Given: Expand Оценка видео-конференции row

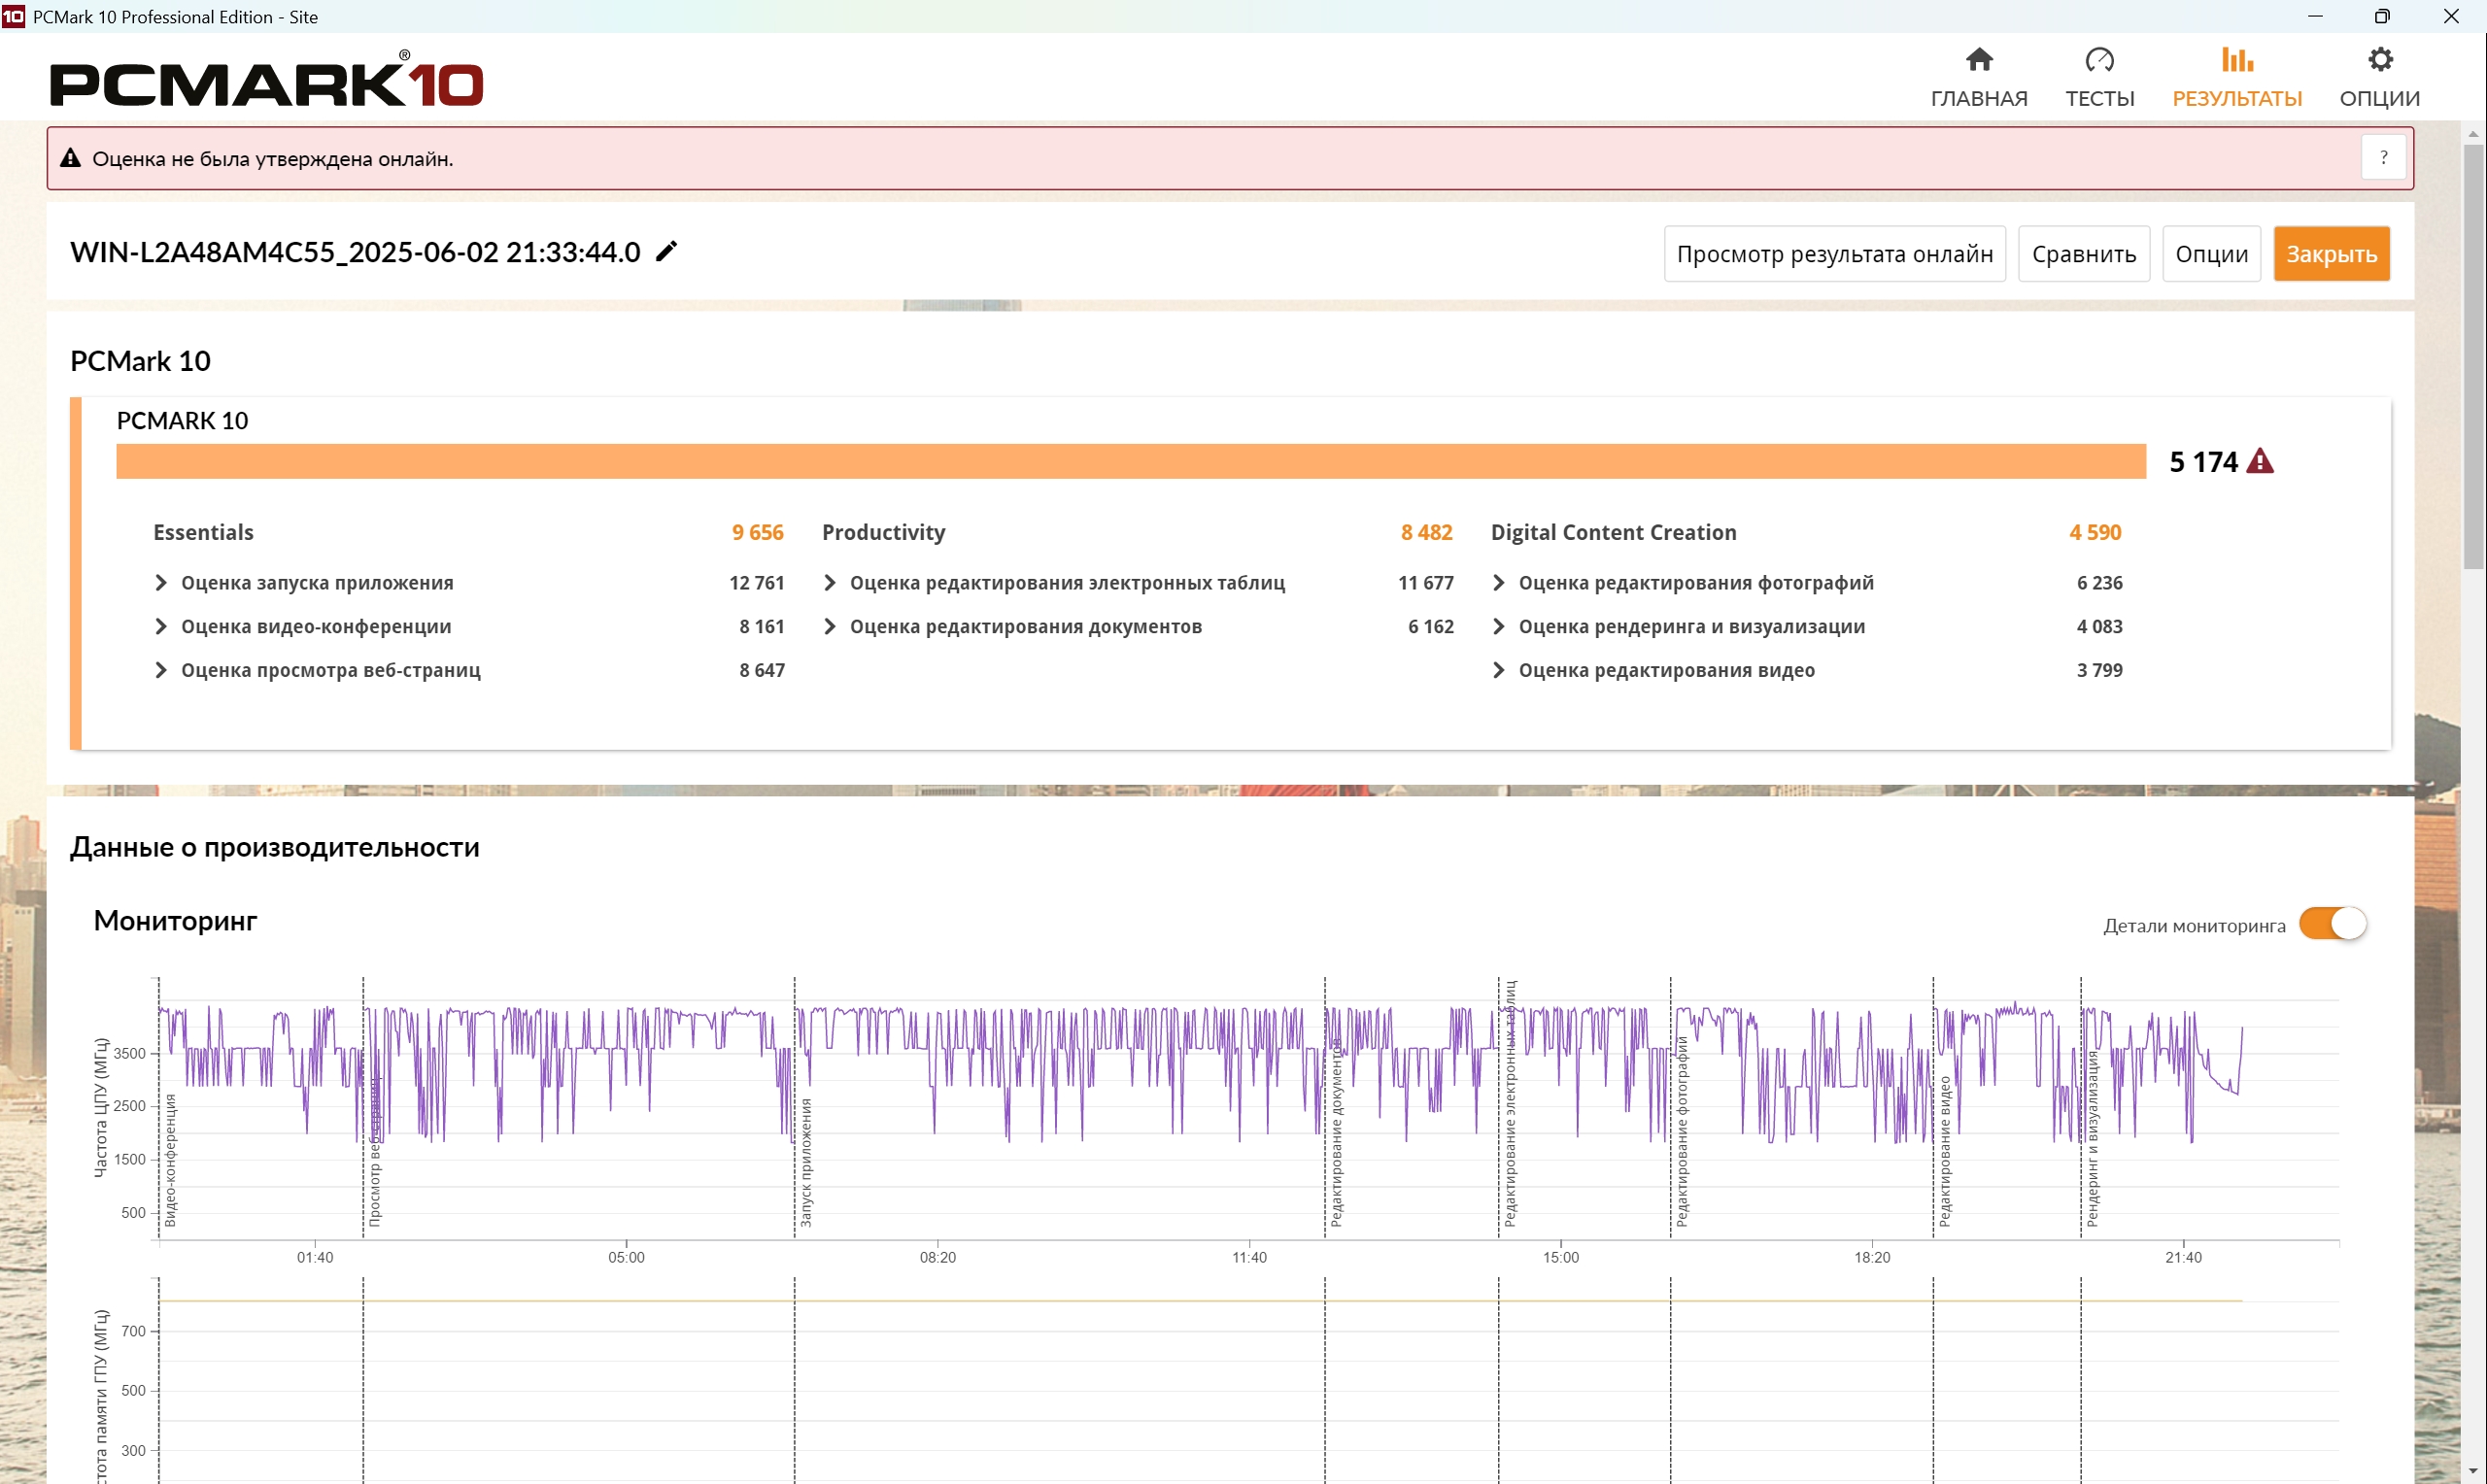Looking at the screenshot, I should (161, 627).
